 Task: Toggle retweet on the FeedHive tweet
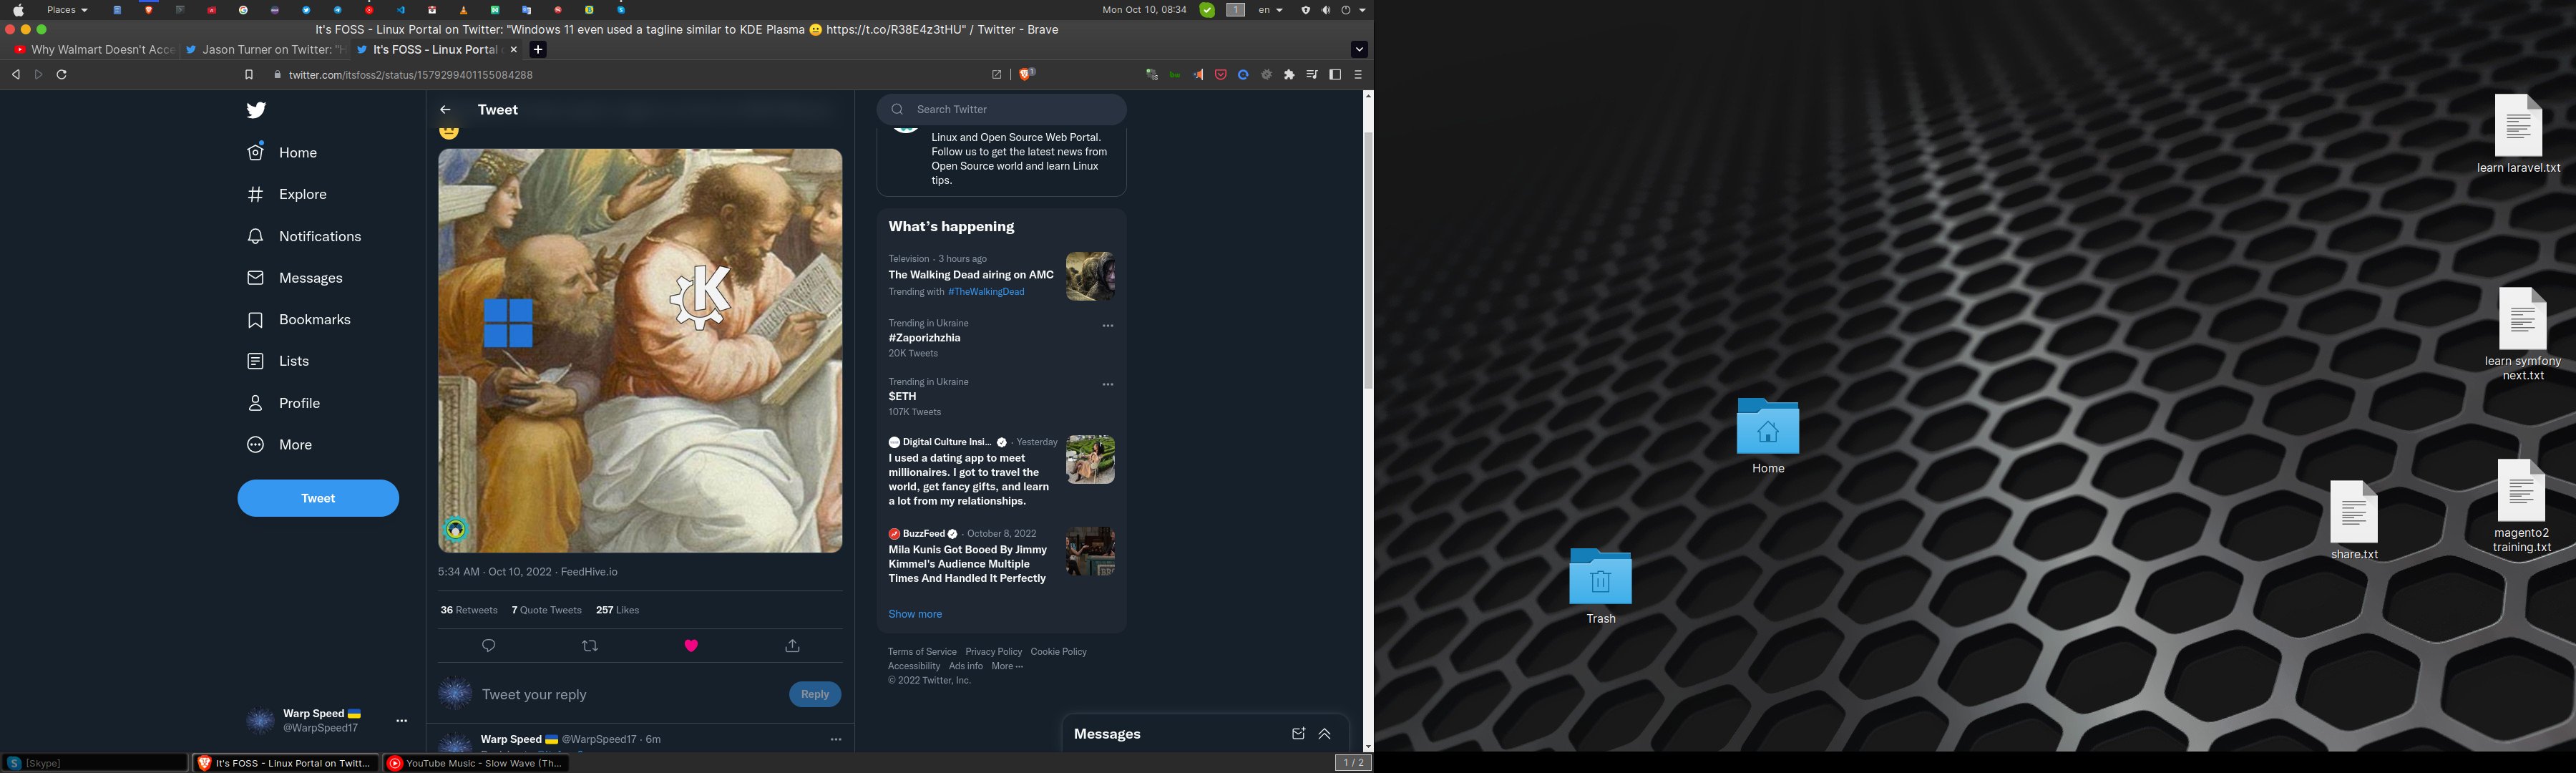[x=590, y=645]
